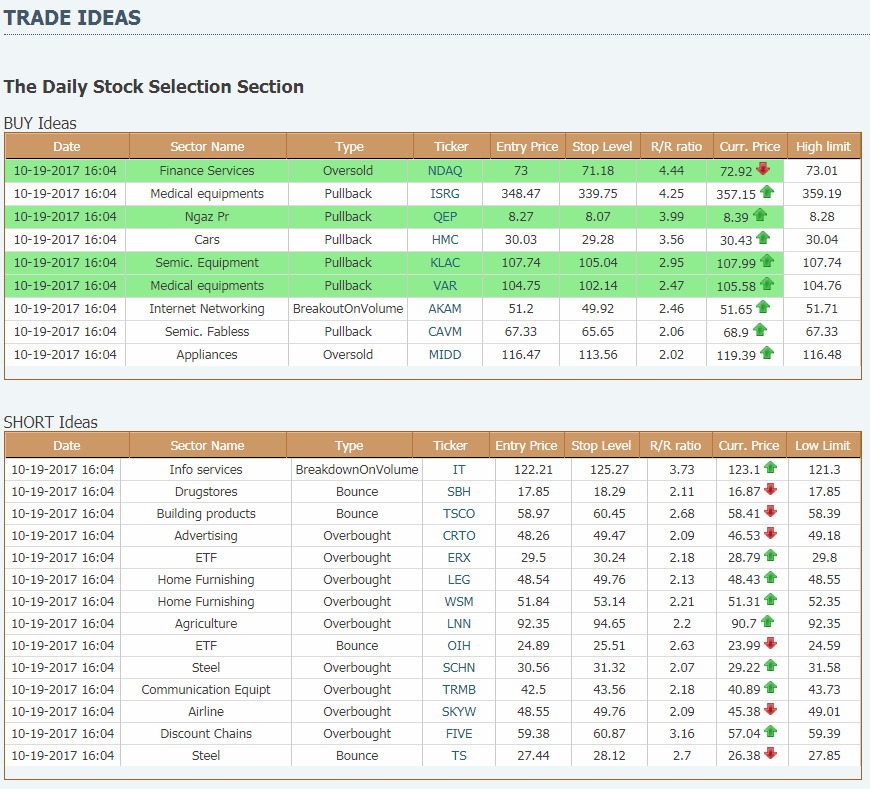Open the SKYW ticker link
Image resolution: width=870 pixels, height=789 pixels.
pos(459,712)
